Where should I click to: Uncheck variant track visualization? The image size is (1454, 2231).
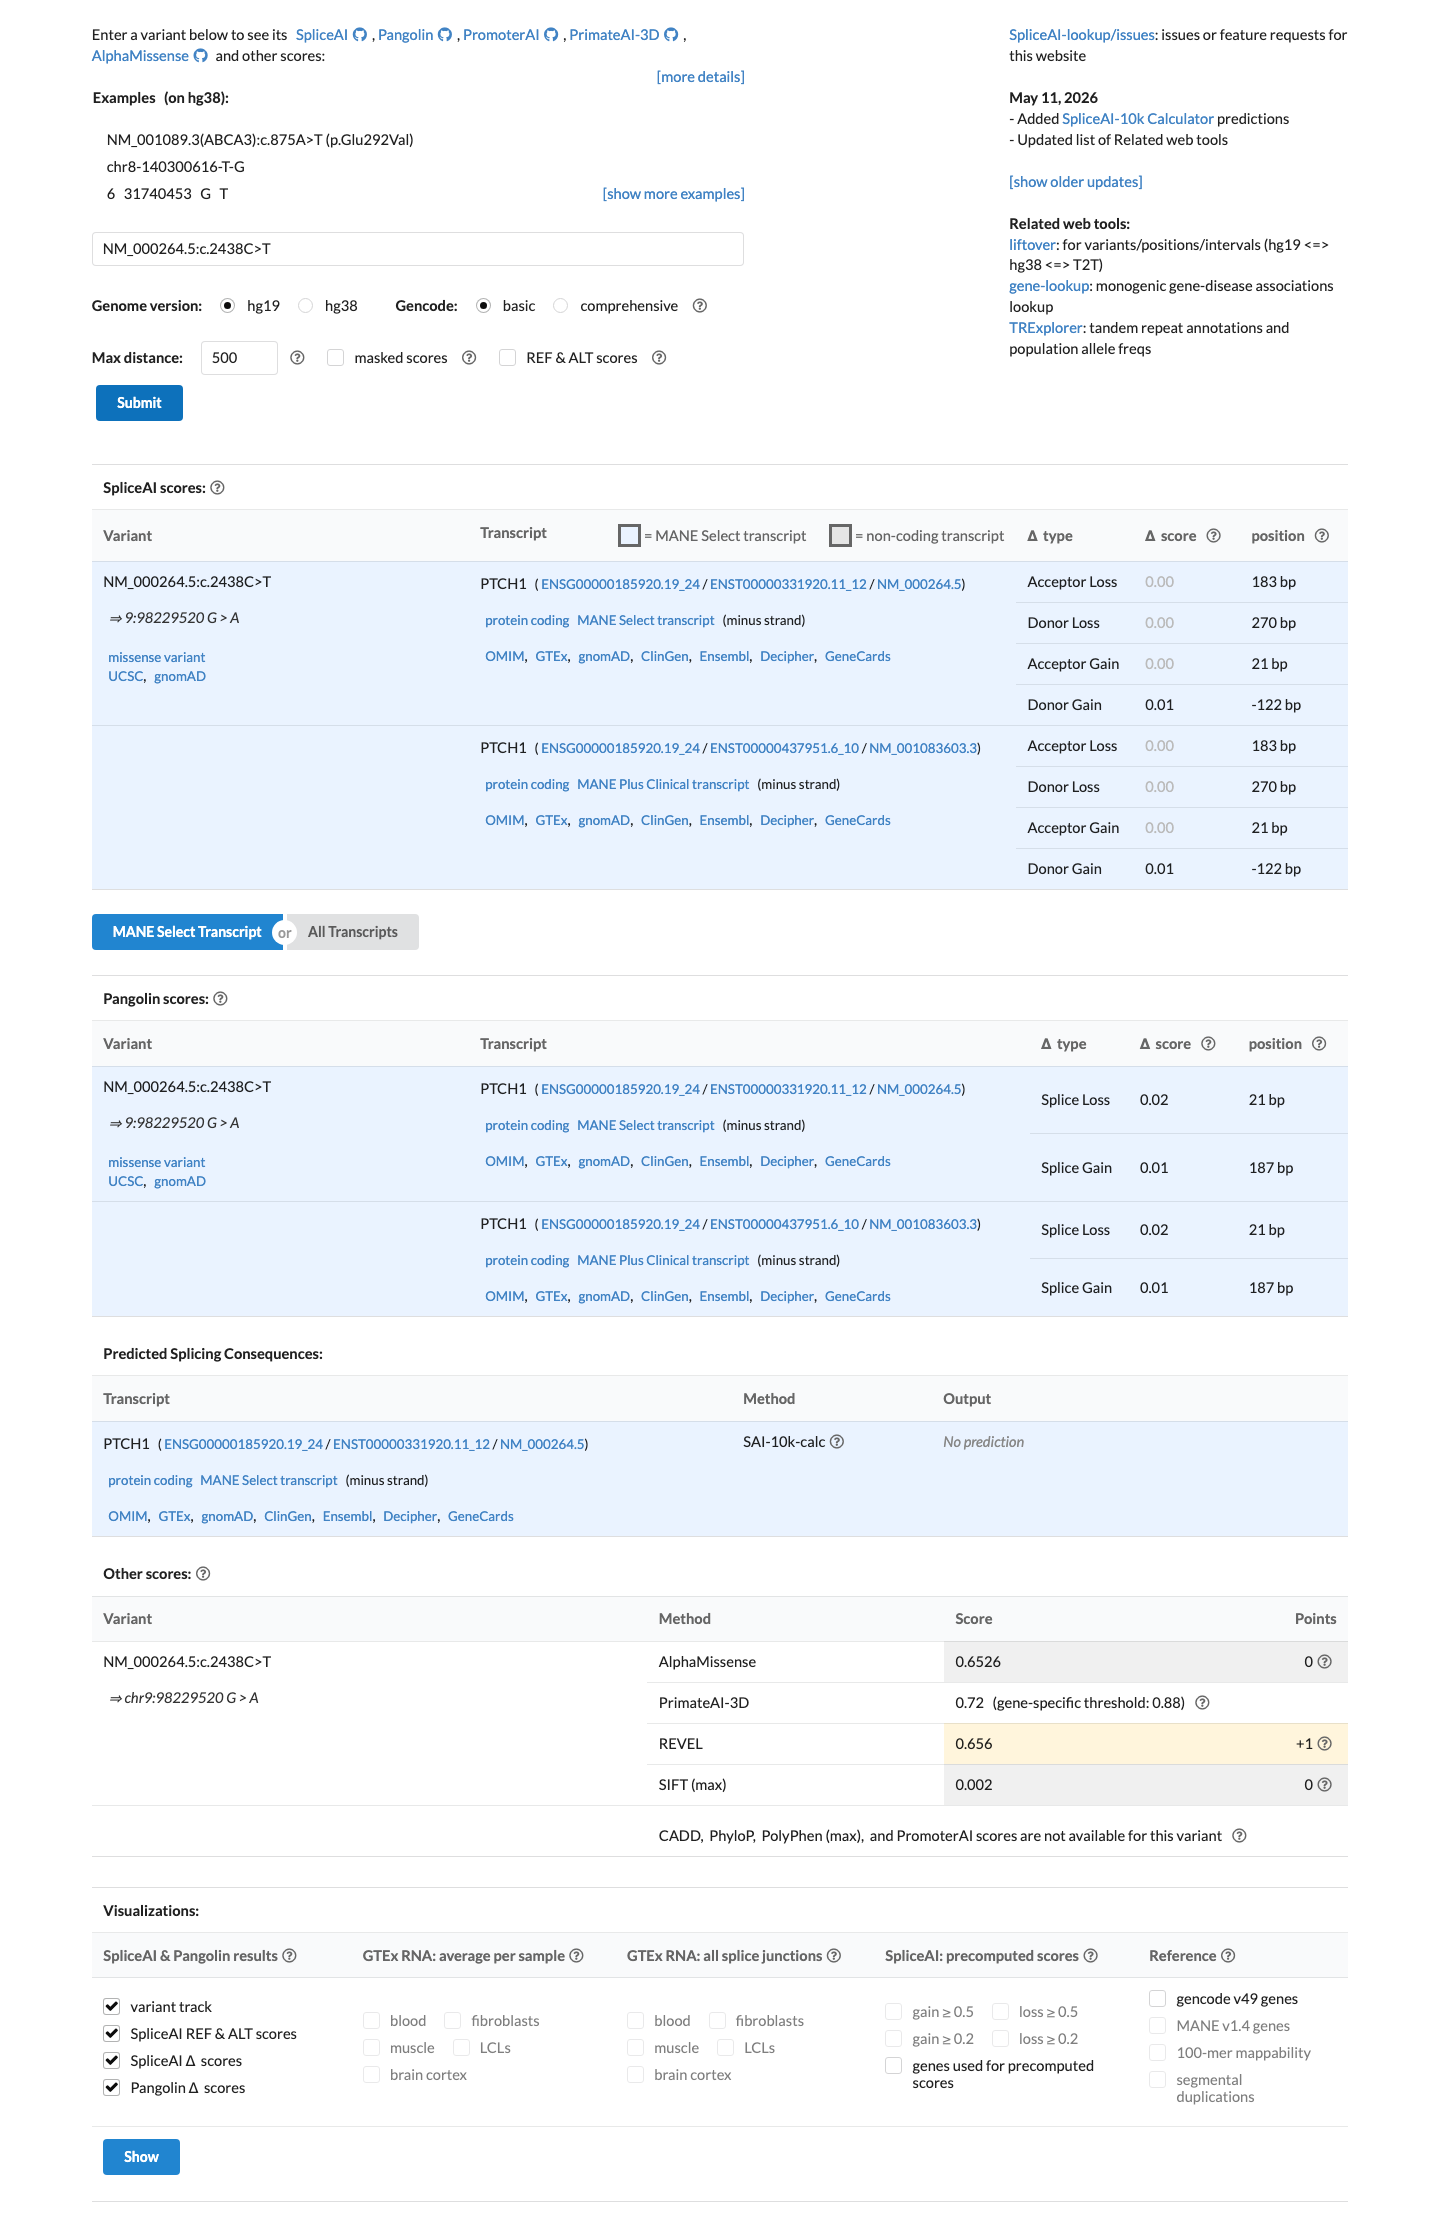click(112, 2007)
